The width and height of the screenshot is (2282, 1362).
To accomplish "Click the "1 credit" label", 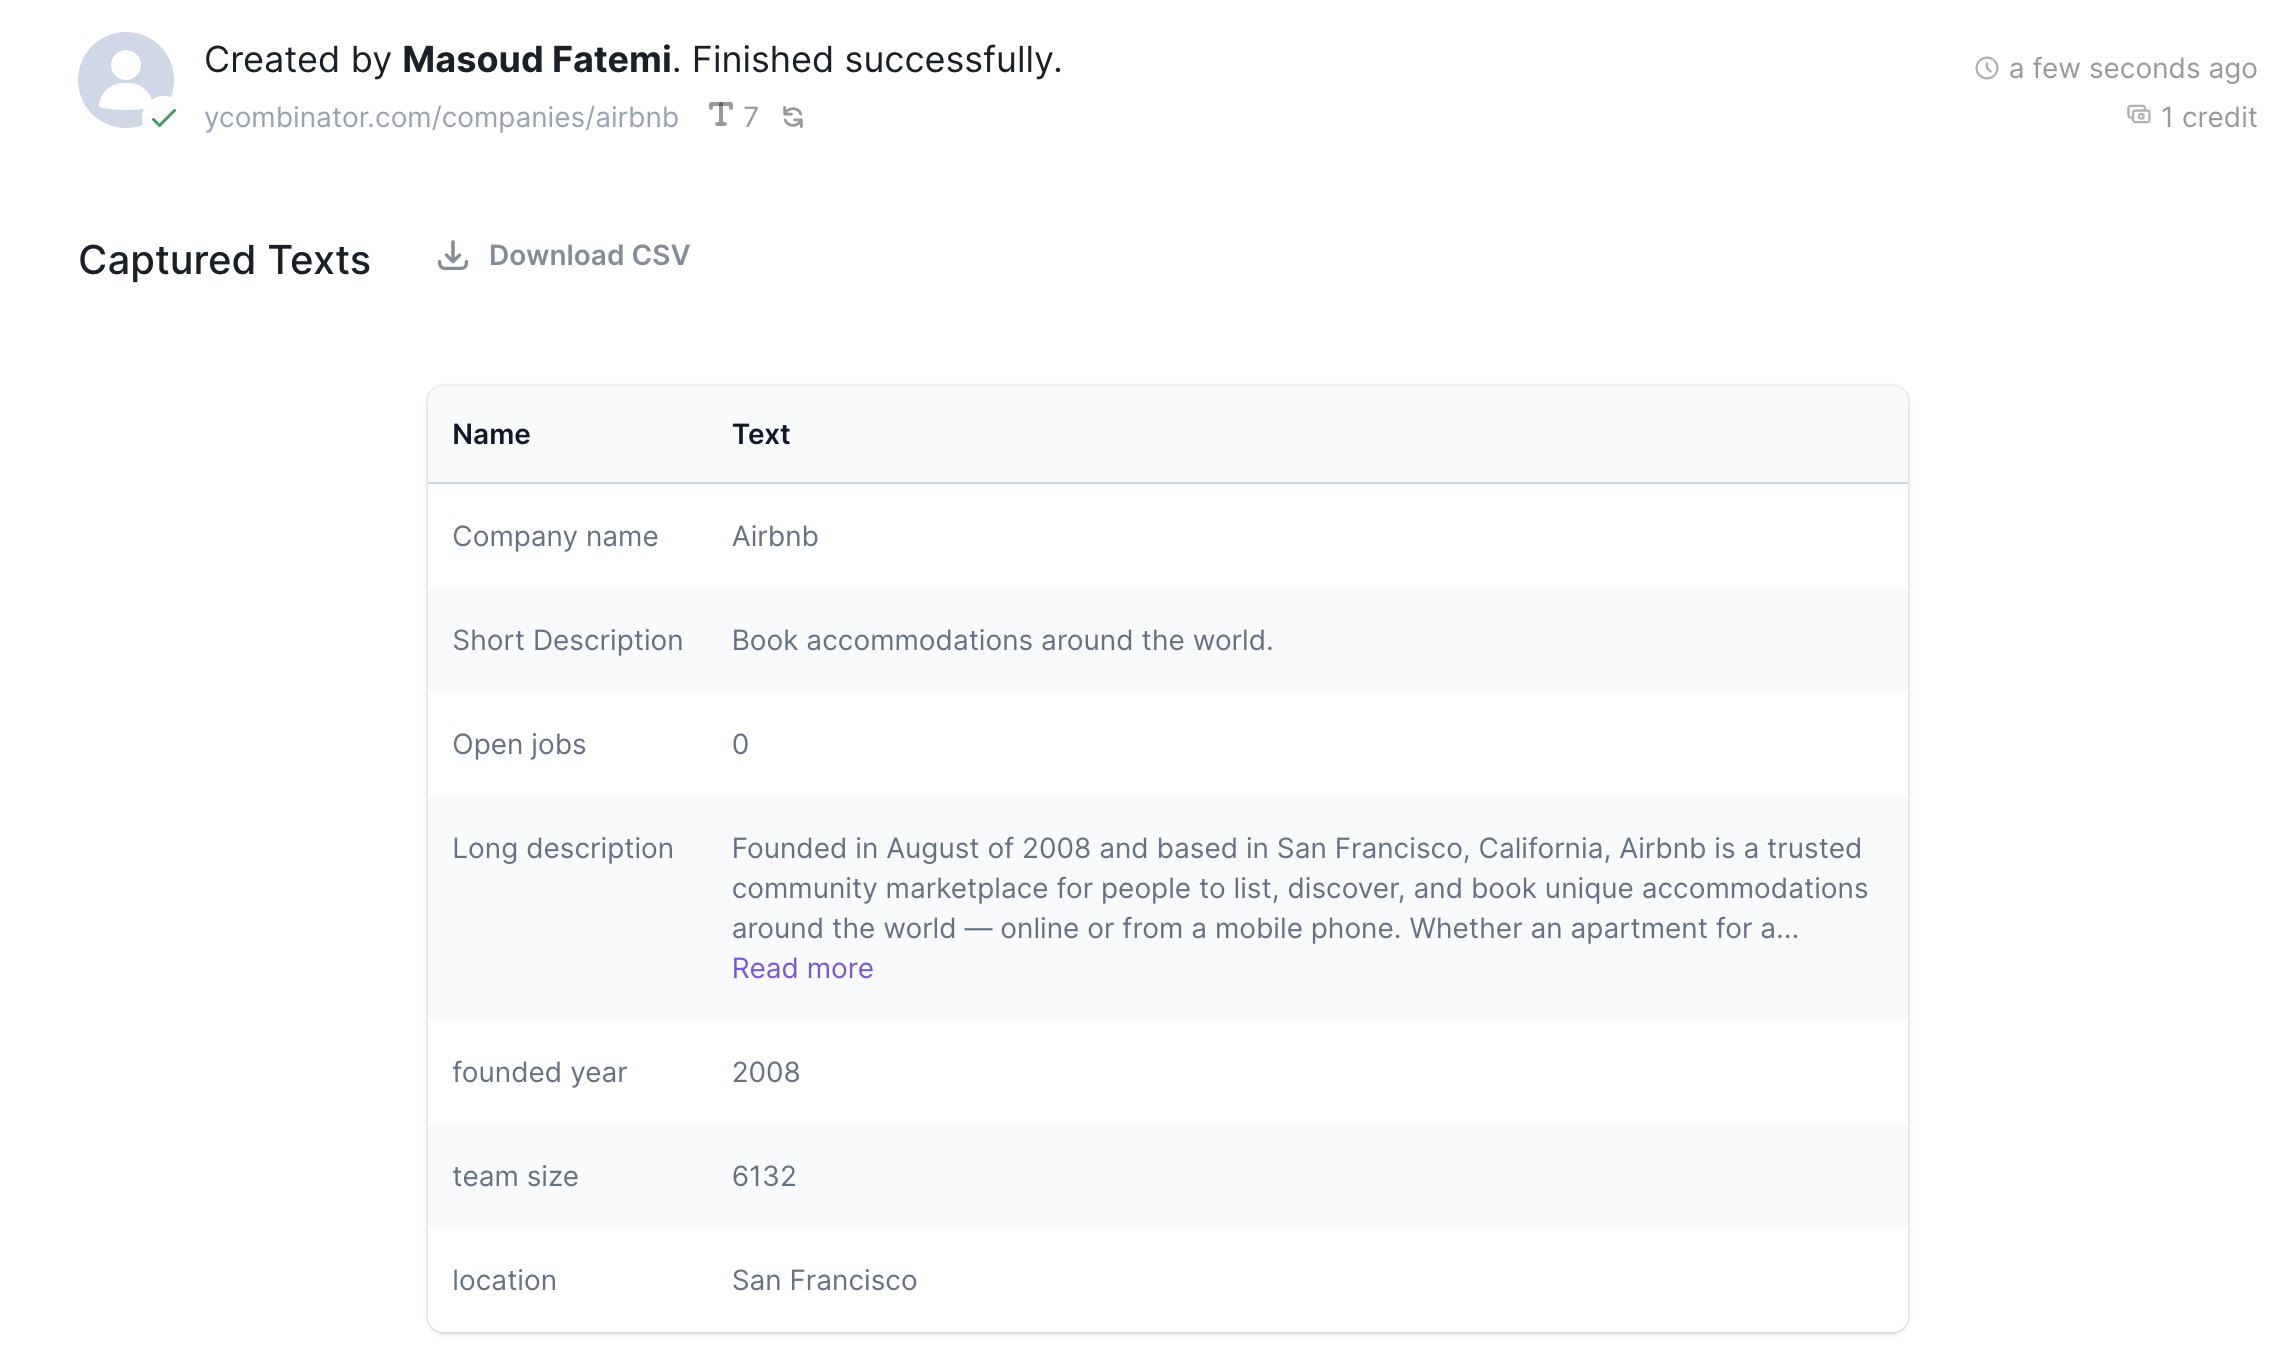I will tap(2208, 117).
